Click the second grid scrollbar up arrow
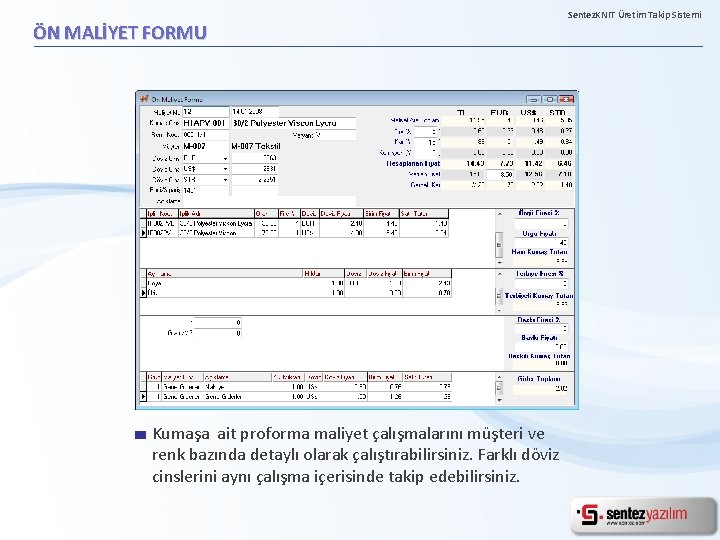 (x=499, y=274)
